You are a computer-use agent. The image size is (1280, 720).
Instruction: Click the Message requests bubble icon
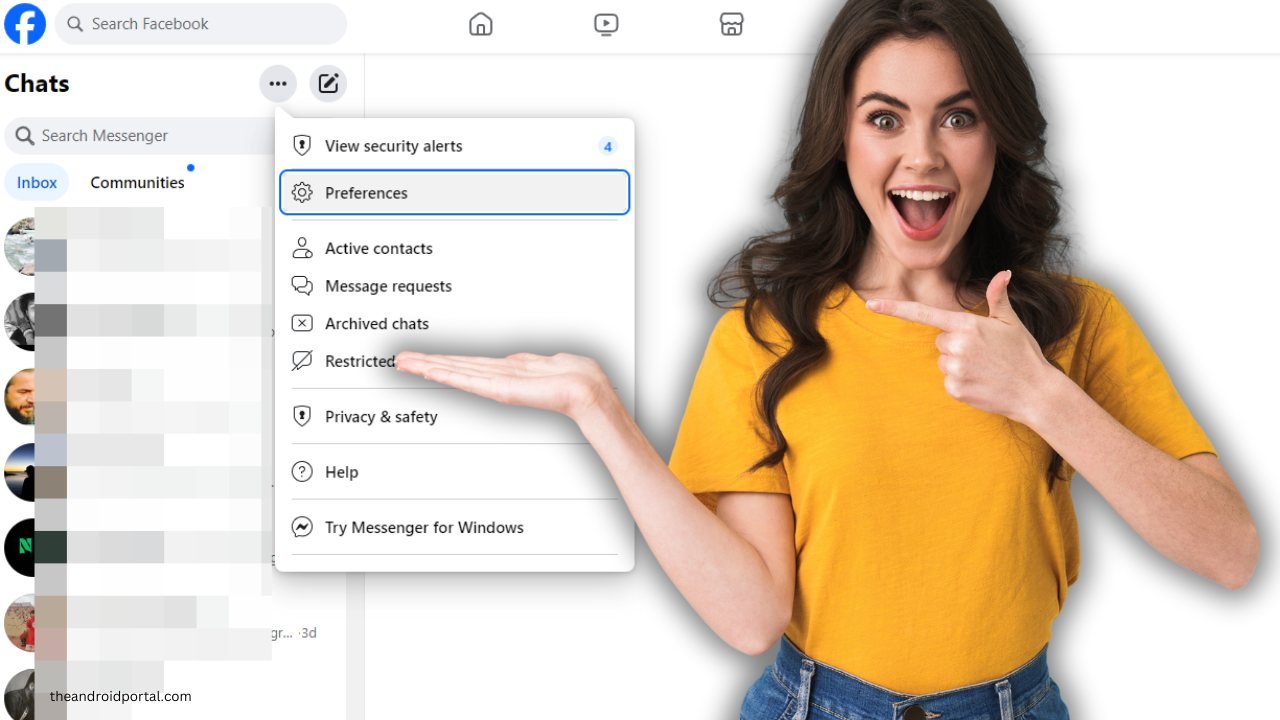pyautogui.click(x=302, y=286)
